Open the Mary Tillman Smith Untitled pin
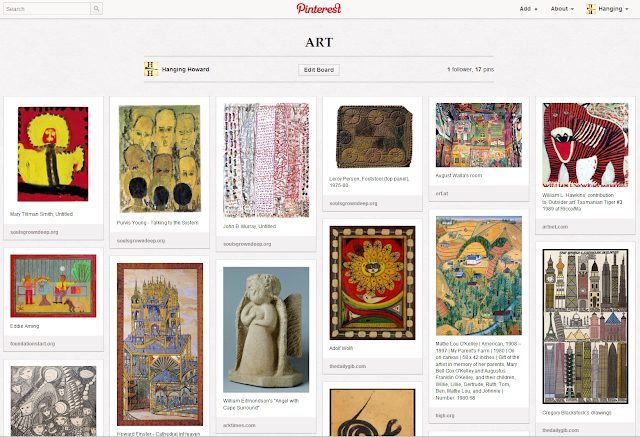Screen dimensions: 640x437 (53, 154)
